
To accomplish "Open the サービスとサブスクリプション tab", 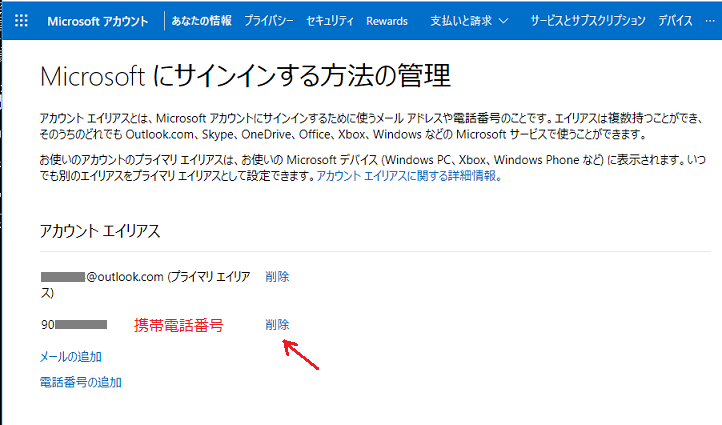I will click(x=588, y=21).
